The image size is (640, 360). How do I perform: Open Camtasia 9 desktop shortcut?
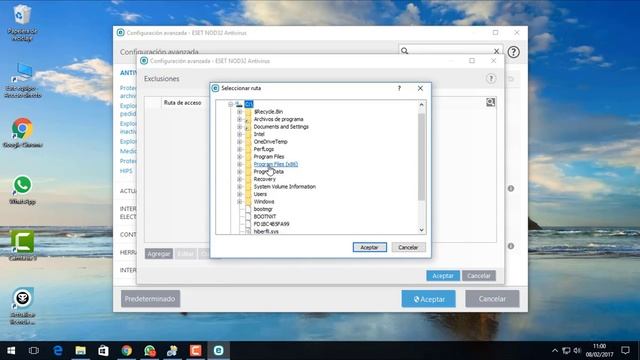tap(22, 245)
